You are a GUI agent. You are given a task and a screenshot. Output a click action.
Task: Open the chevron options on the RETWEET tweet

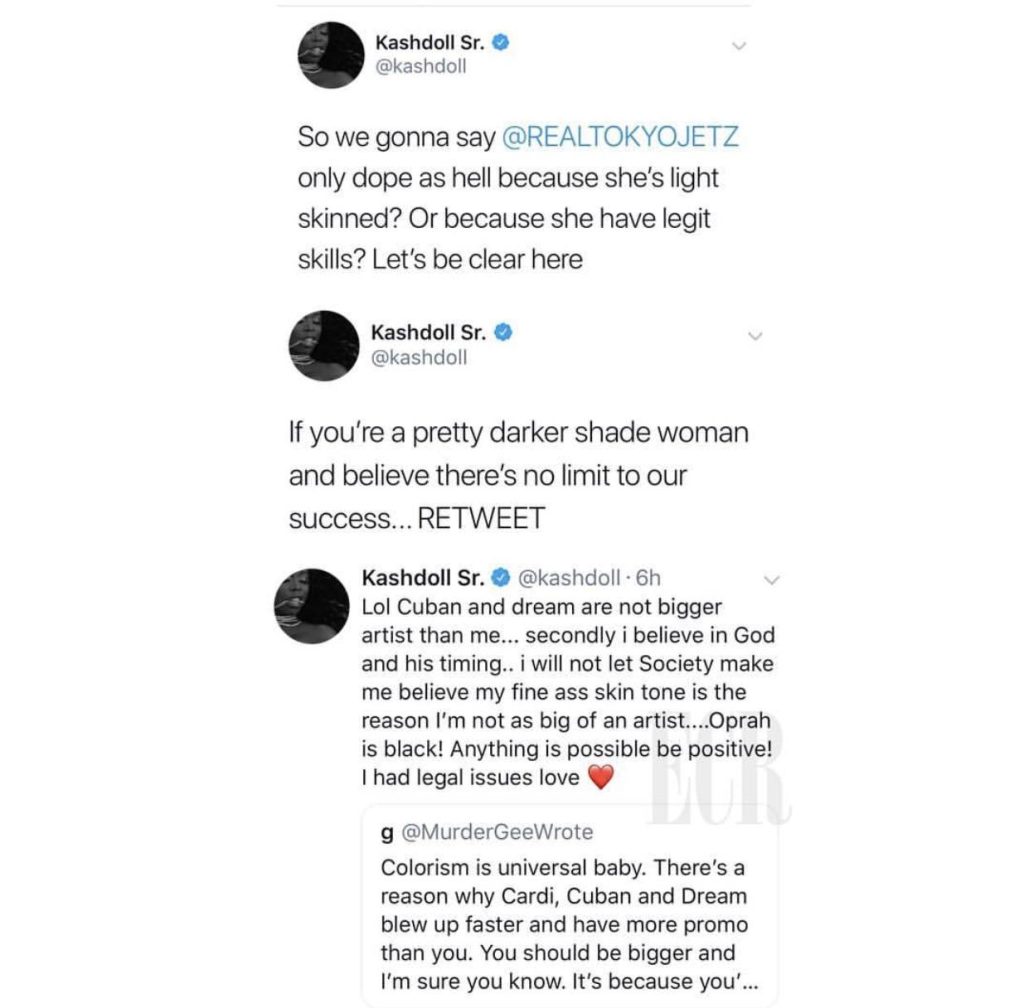point(755,336)
